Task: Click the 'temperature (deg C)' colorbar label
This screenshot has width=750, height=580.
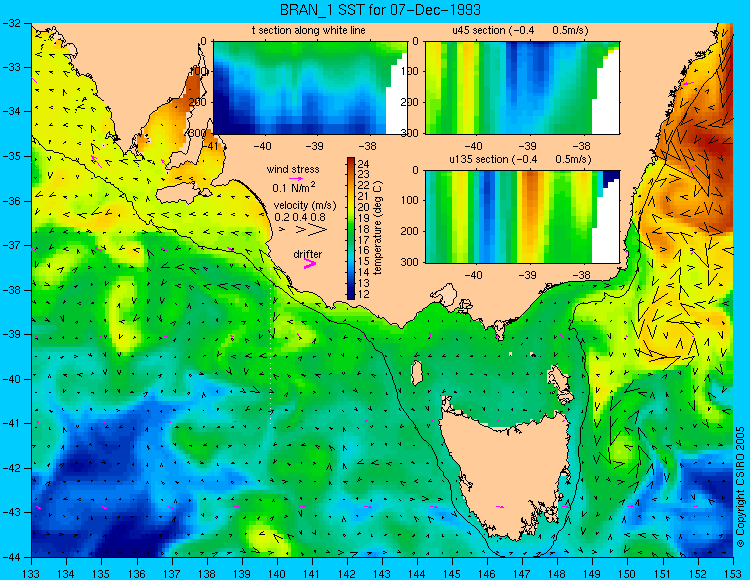Action: click(378, 228)
